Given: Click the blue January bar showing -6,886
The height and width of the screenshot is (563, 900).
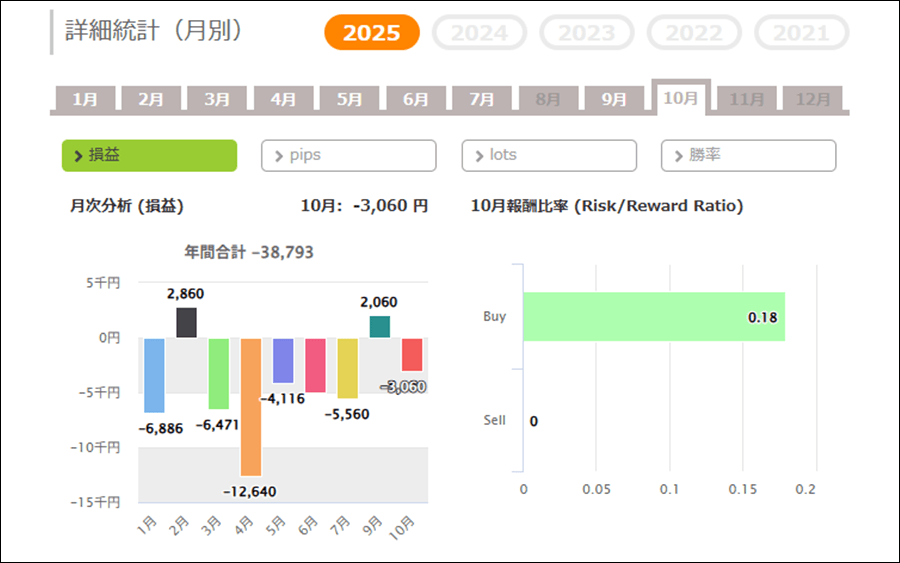Looking at the screenshot, I should pyautogui.click(x=154, y=375).
